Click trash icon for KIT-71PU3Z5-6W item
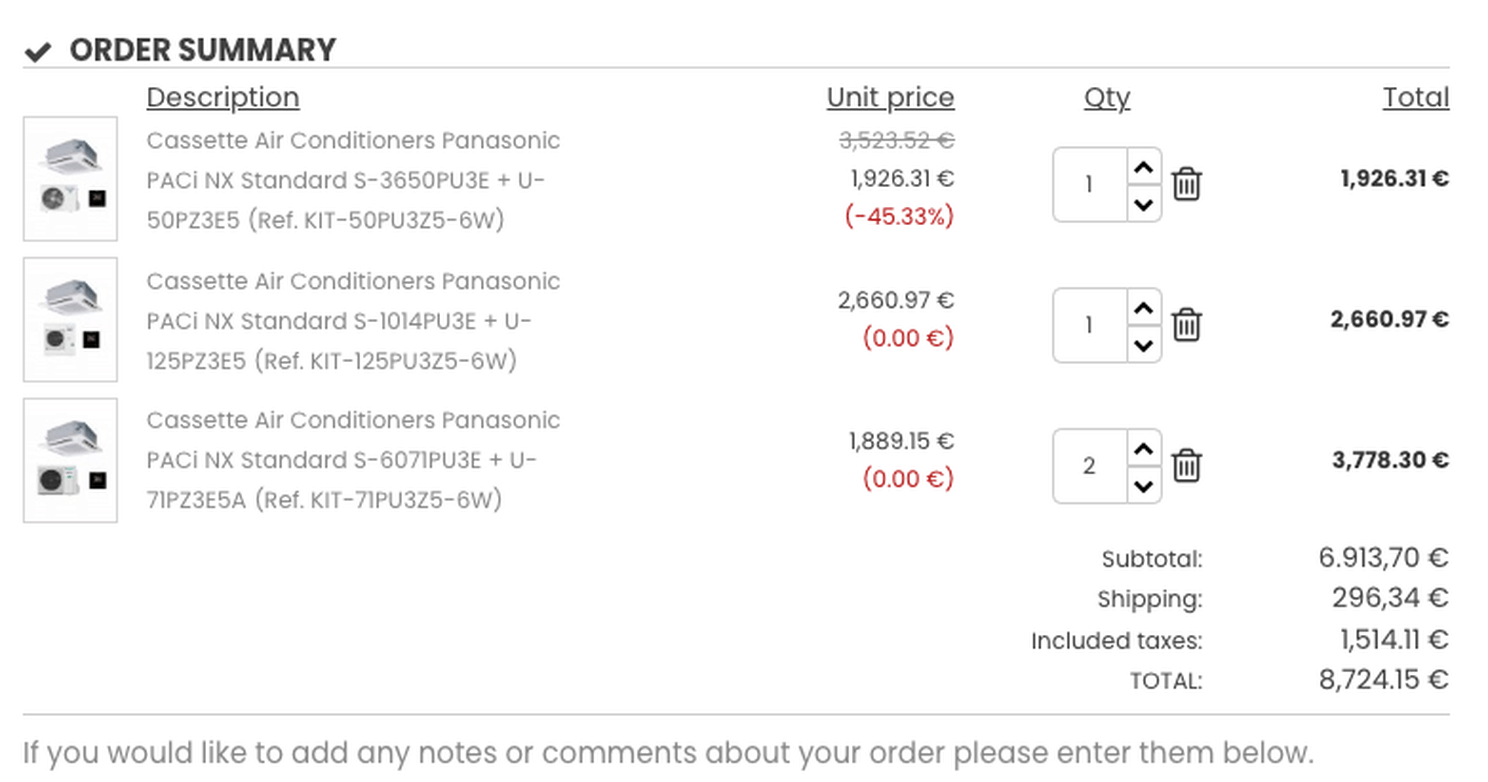 tap(1186, 466)
